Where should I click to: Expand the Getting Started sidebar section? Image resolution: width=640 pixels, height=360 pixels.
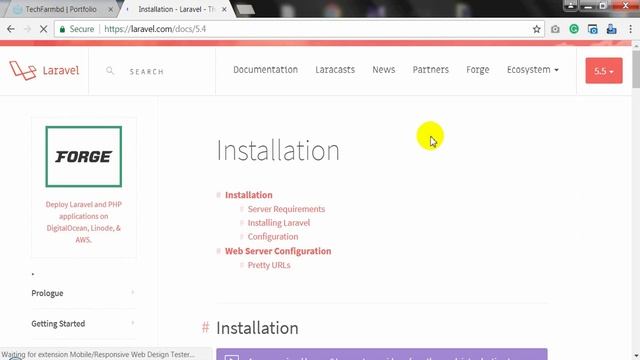83,324
